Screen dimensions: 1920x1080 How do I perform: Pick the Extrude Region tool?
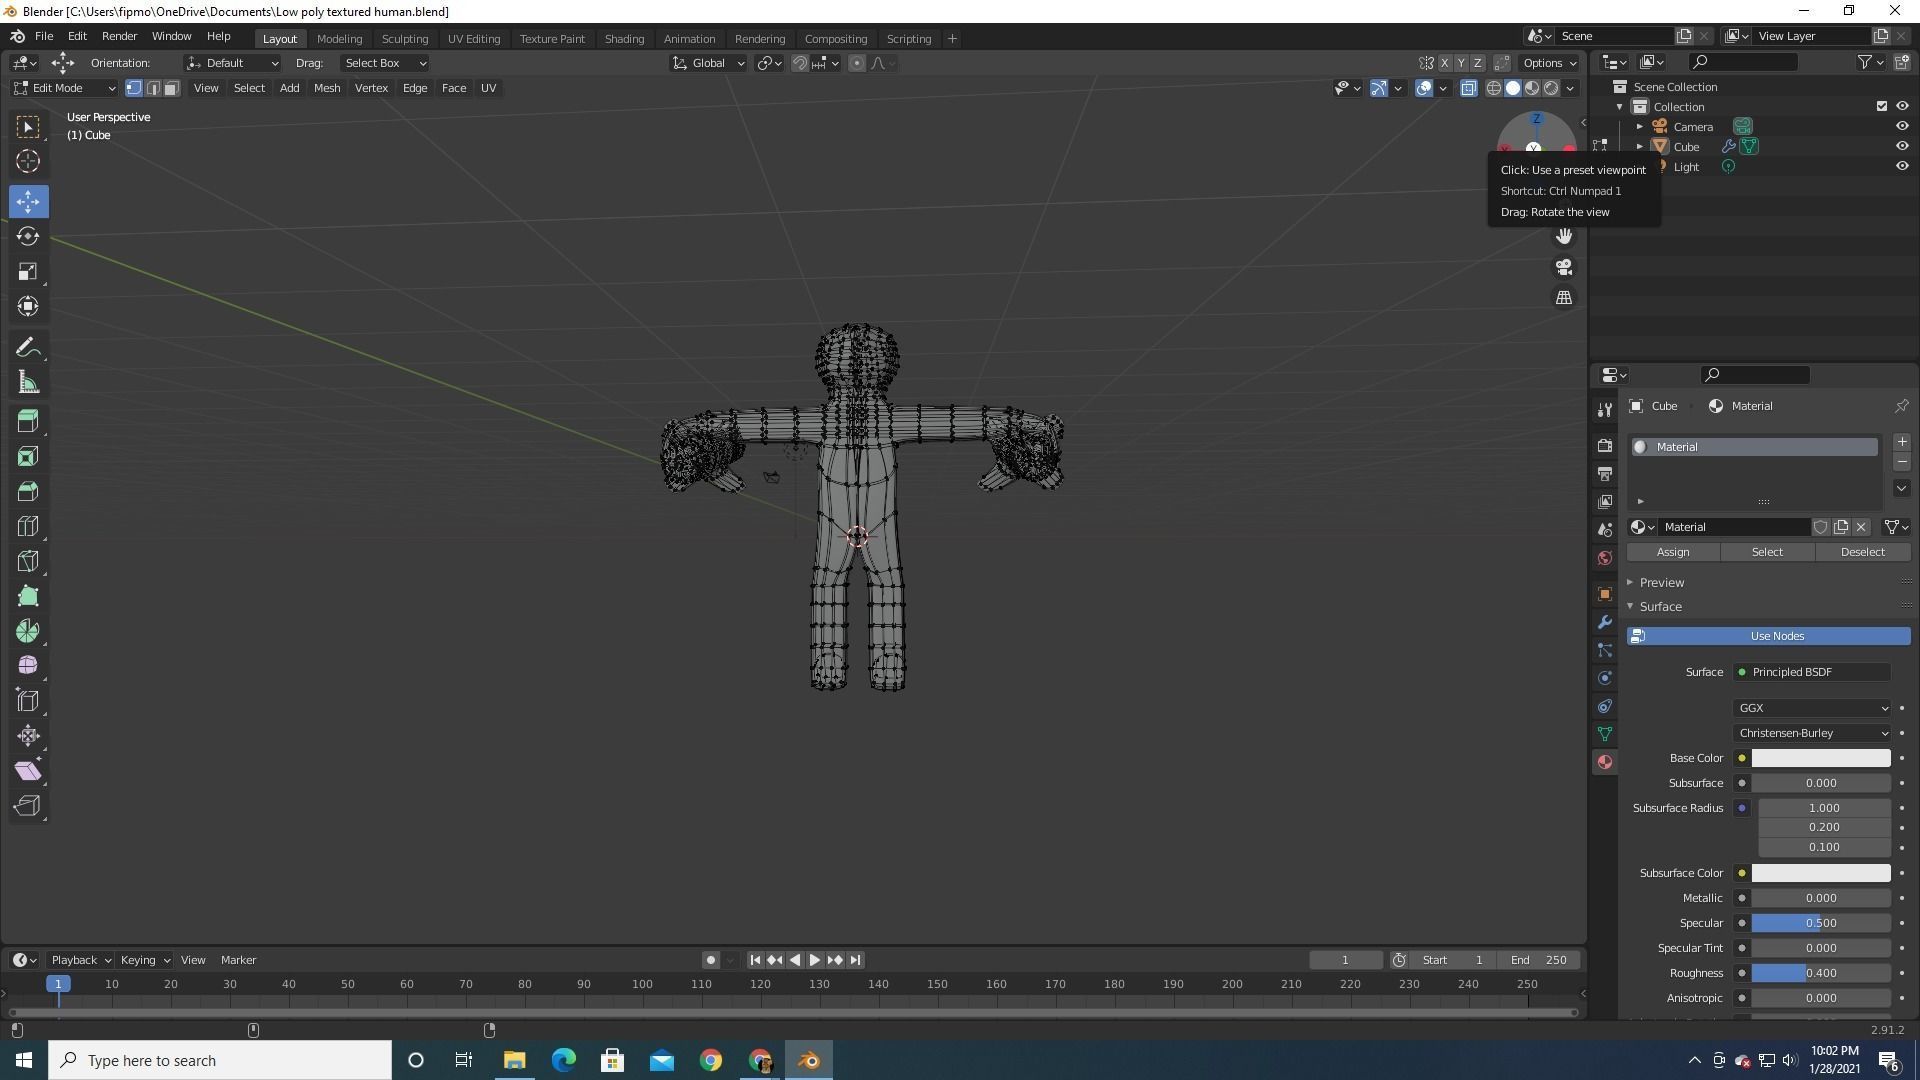[x=28, y=421]
